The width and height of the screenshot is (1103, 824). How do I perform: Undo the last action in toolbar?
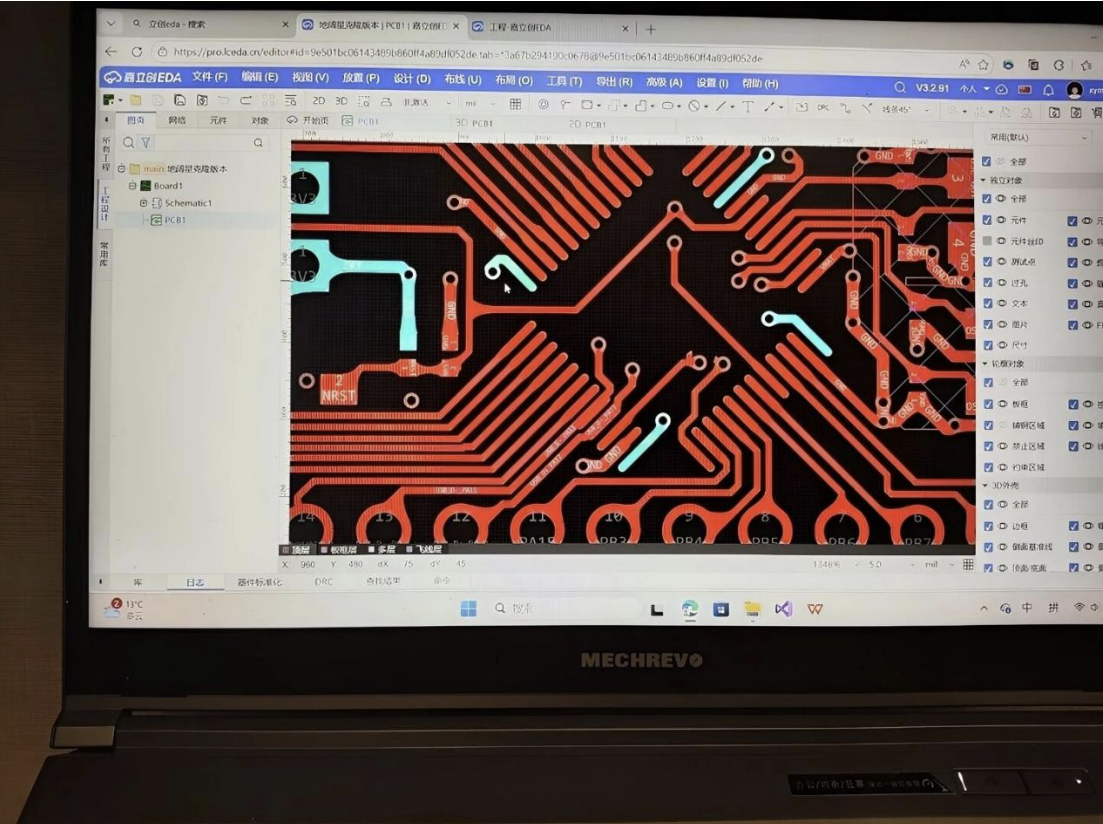pos(223,101)
